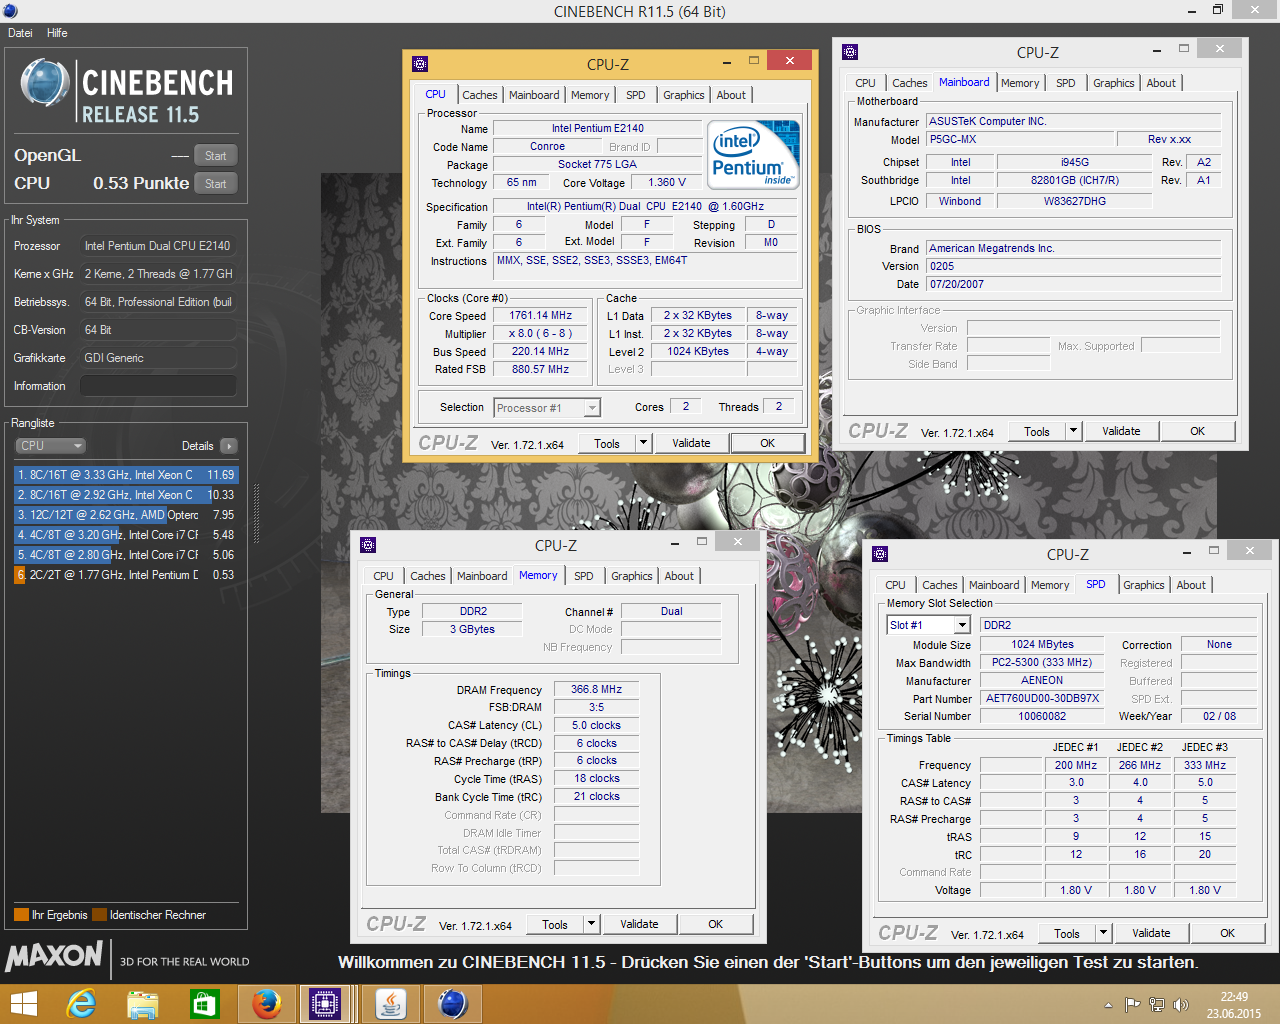
Task: Select ranking row 8C/16T @ 3.33 GHz
Action: pyautogui.click(x=126, y=475)
